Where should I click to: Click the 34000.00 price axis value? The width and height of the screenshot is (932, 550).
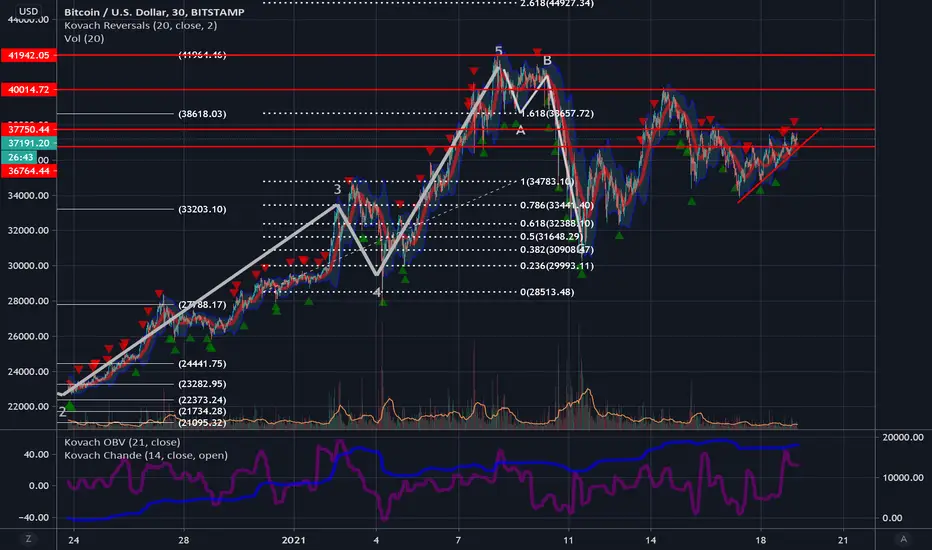(28, 196)
